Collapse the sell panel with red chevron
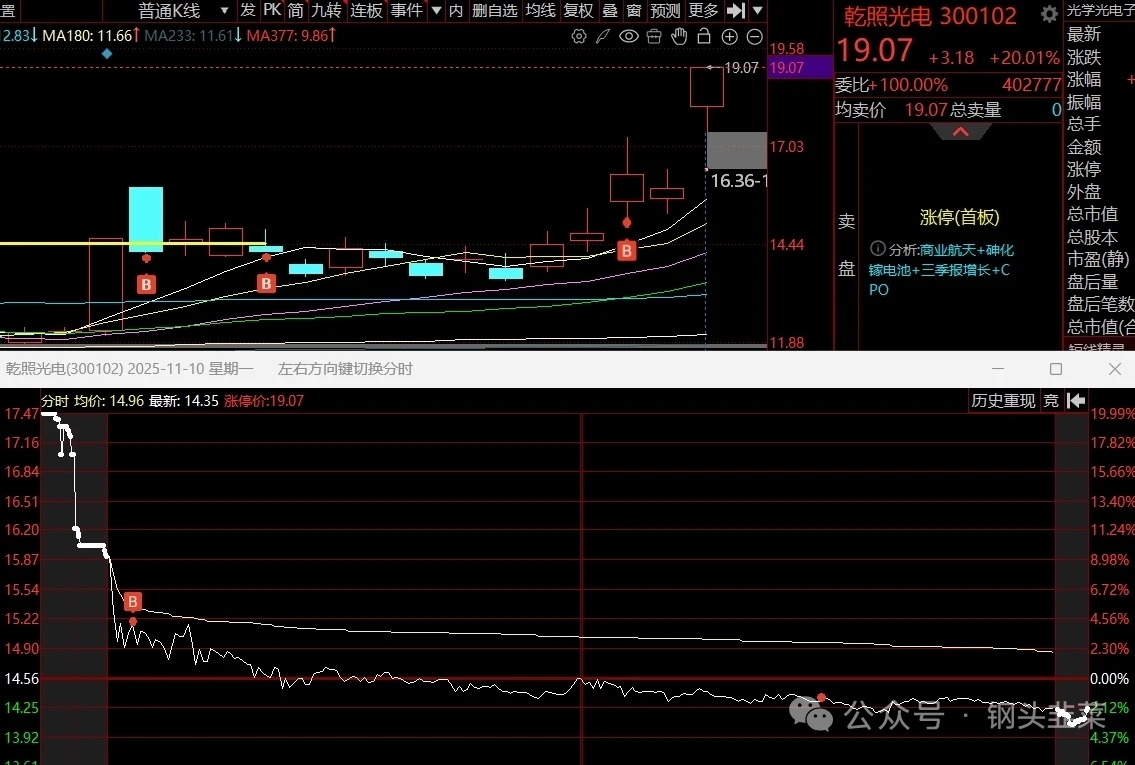The image size is (1135, 765). (x=961, y=132)
